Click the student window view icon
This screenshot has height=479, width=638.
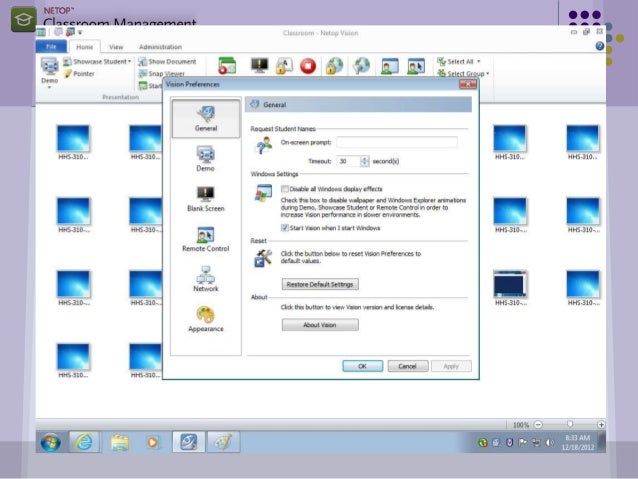(390, 66)
